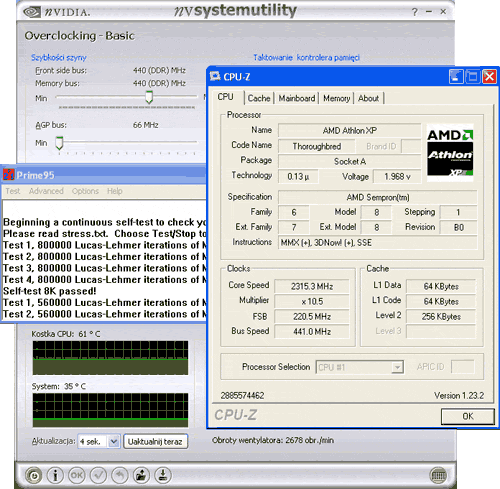500x489 pixels.
Task: Click the Instructions MMX 3DNow SSE field
Action: click(x=378, y=243)
